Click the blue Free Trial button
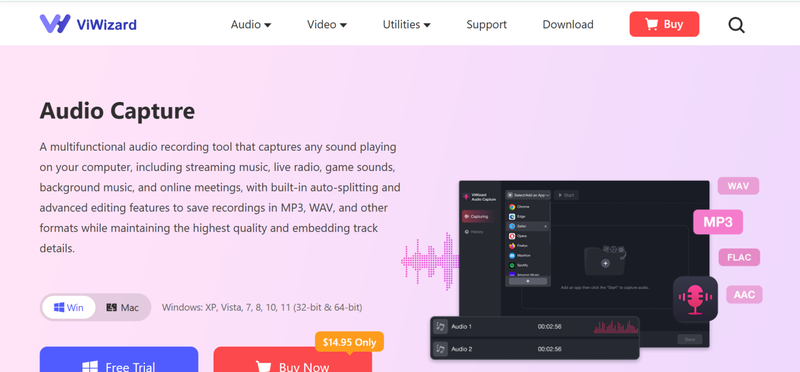Screen dimensions: 800x372 119,360
